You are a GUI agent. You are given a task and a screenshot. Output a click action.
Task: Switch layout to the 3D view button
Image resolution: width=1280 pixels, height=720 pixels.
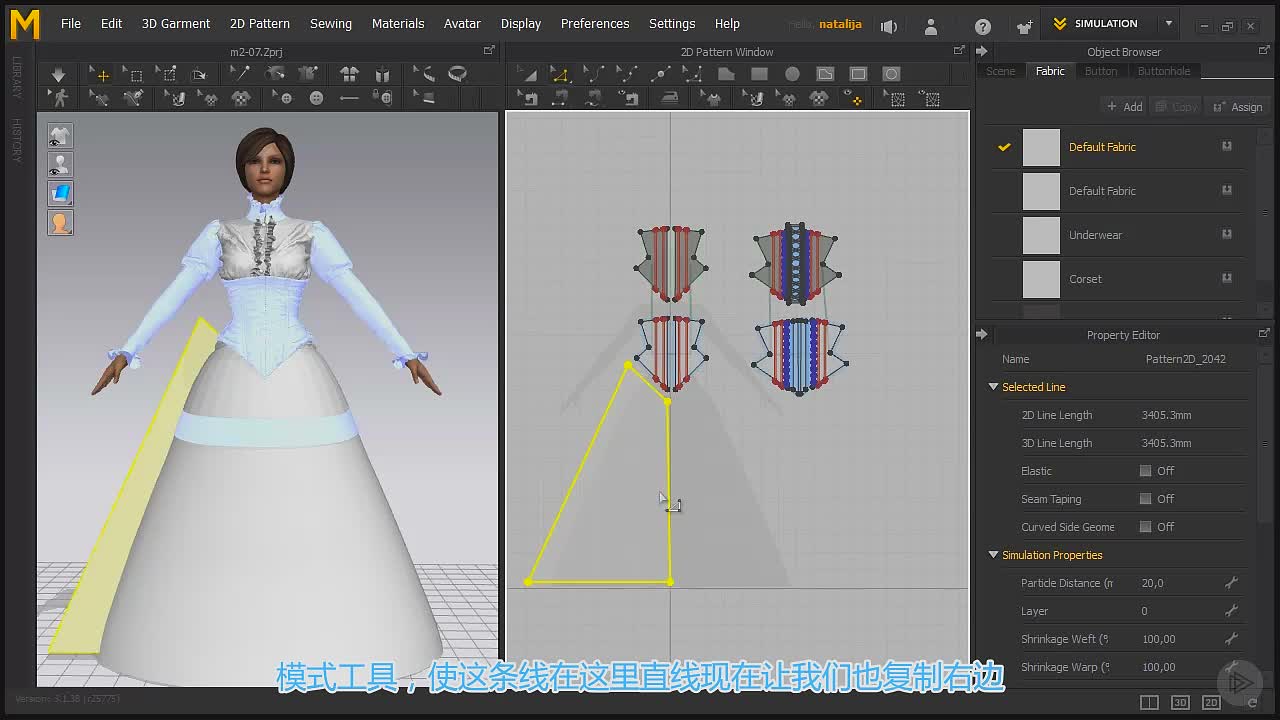pos(1180,703)
